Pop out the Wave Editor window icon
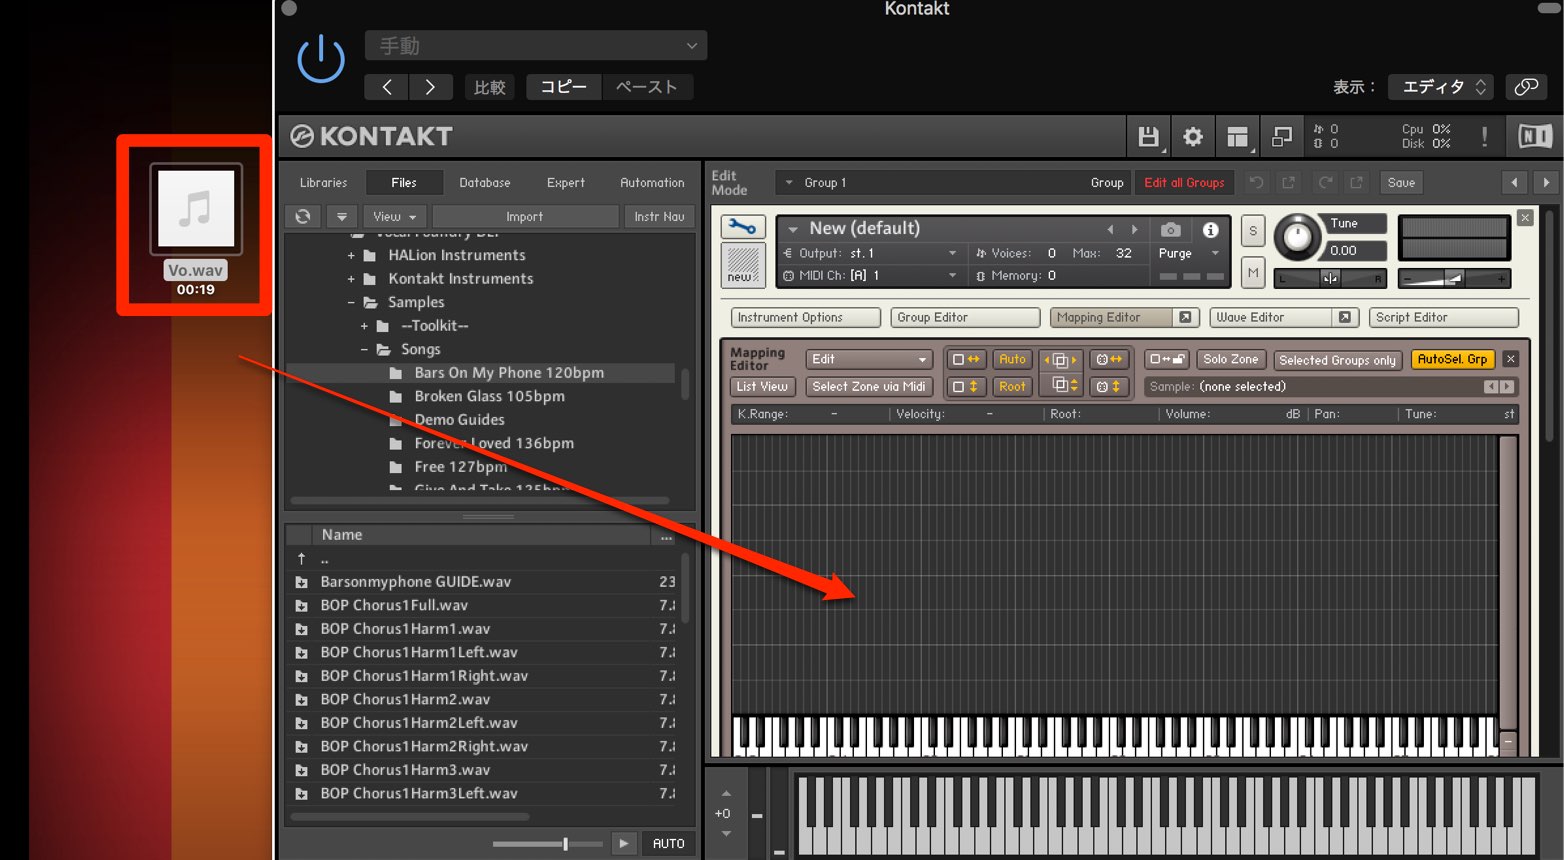This screenshot has width=1564, height=860. (x=1345, y=317)
